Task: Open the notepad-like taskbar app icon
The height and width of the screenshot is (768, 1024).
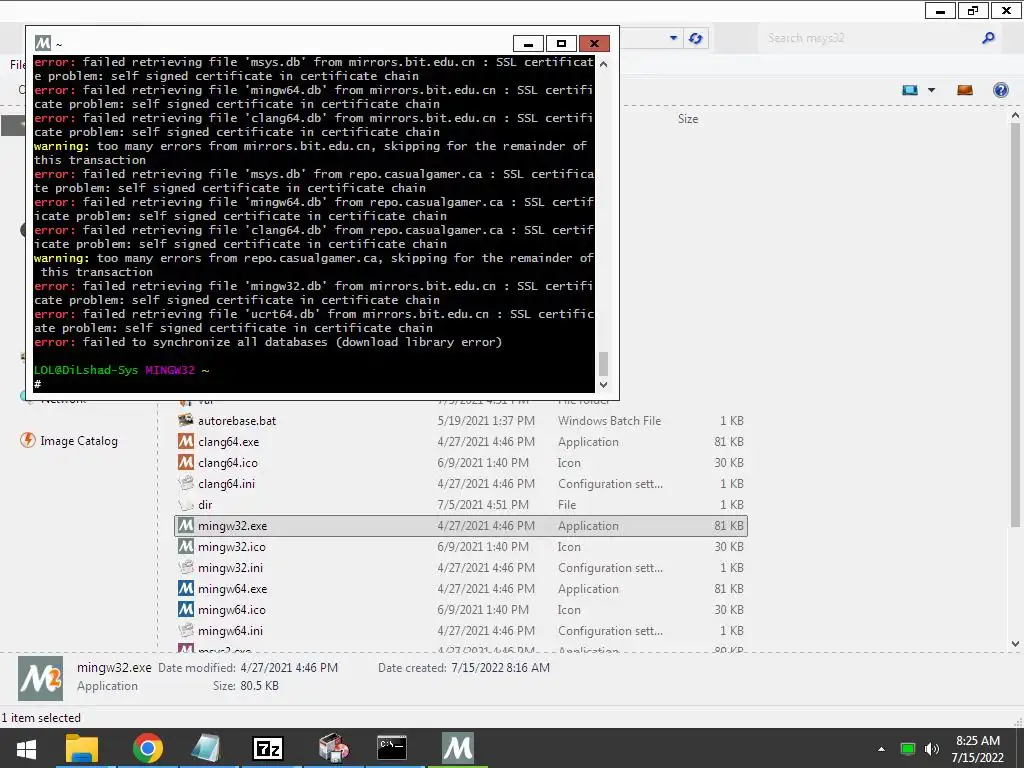Action: pos(206,748)
